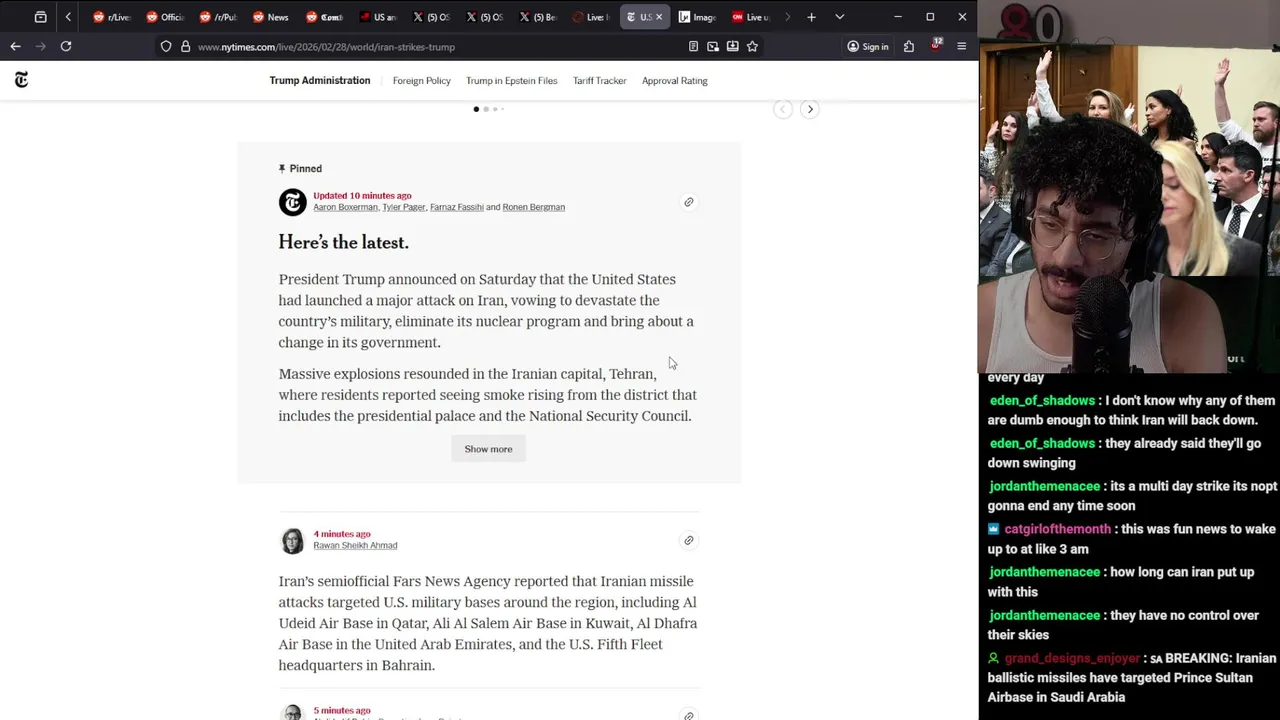1280x720 pixels.
Task: Open Trump in Epstein Files nav link
Action: (511, 80)
